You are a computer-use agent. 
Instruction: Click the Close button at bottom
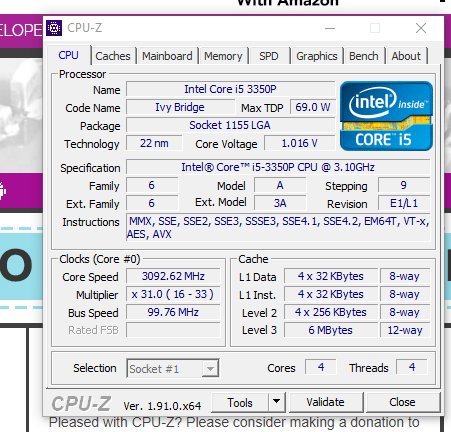tap(402, 402)
